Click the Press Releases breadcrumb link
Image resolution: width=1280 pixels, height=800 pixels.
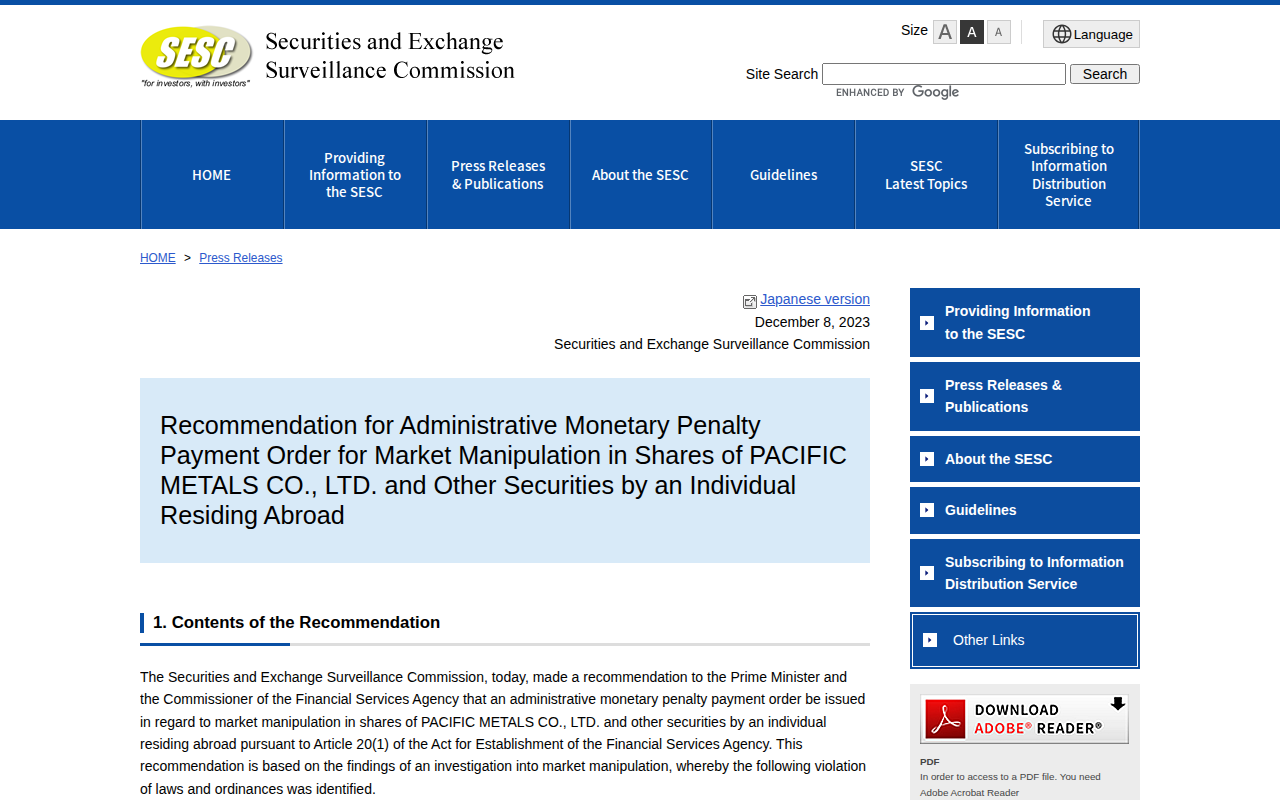pos(241,258)
